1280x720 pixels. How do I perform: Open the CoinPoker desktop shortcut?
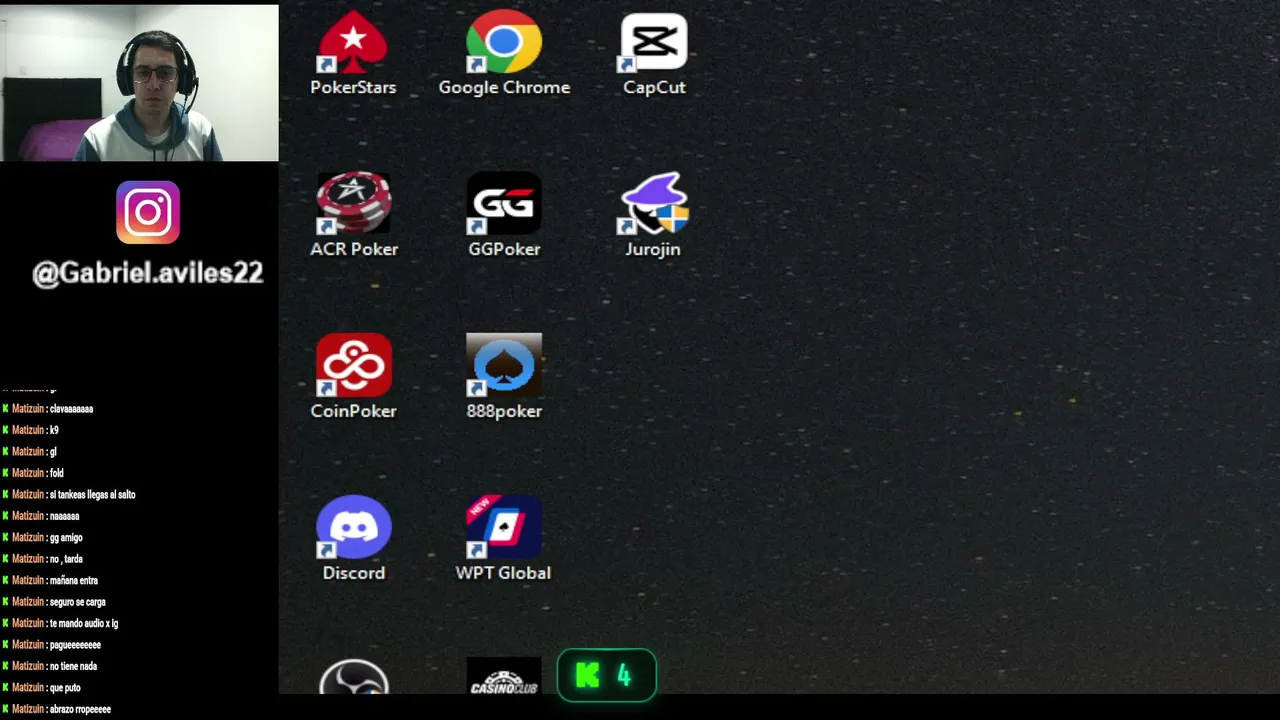pyautogui.click(x=354, y=377)
